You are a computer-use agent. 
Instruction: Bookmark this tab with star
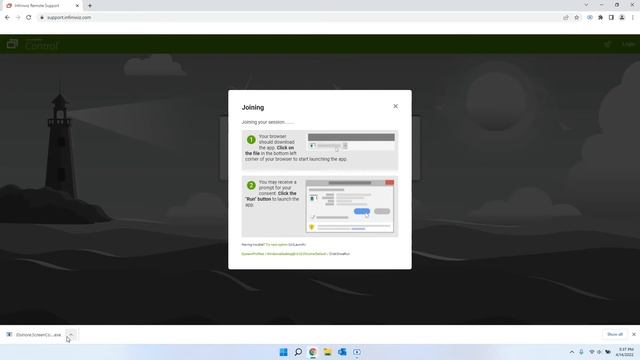click(577, 18)
